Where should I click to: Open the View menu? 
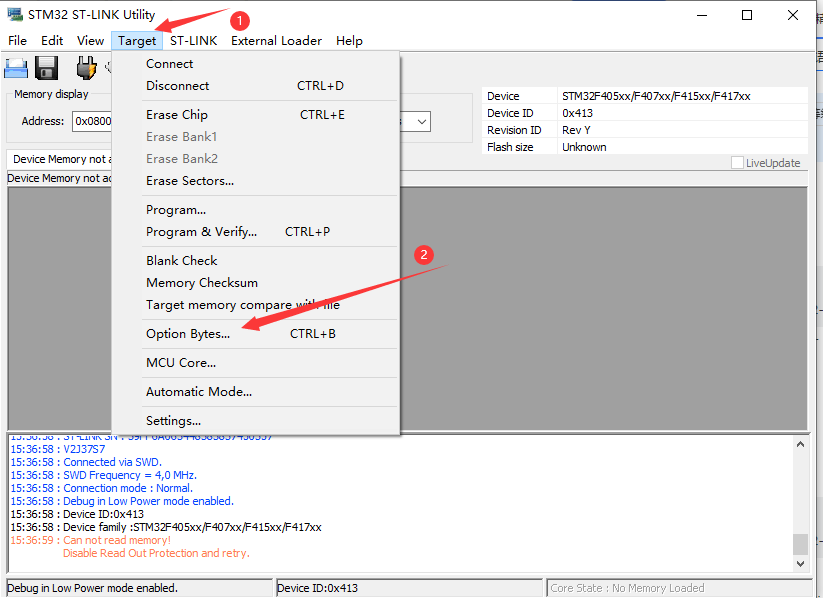pos(90,41)
